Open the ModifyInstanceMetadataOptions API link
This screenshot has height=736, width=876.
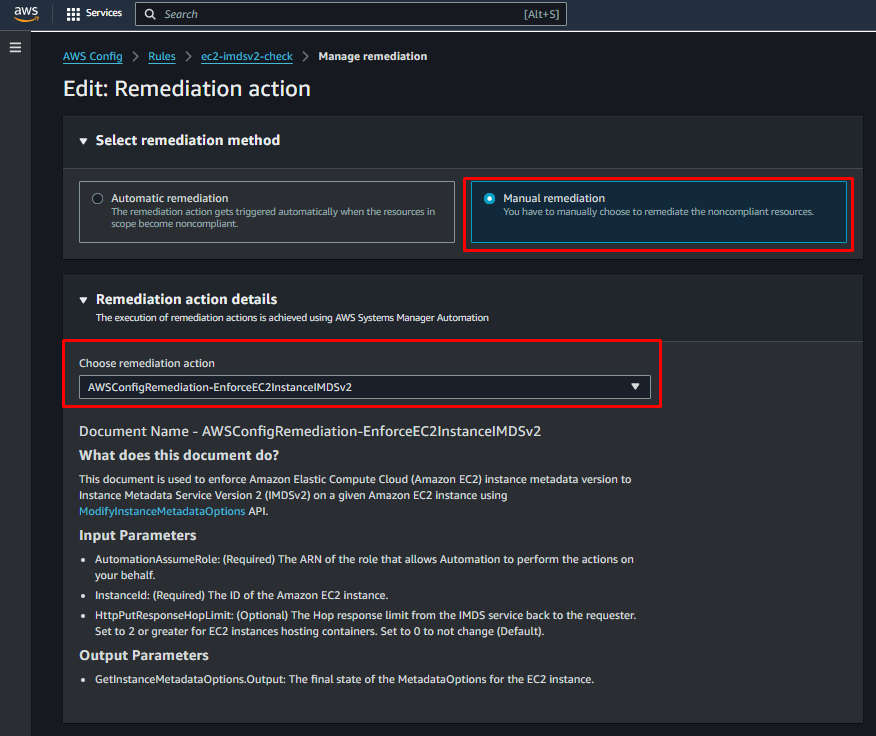[162, 511]
